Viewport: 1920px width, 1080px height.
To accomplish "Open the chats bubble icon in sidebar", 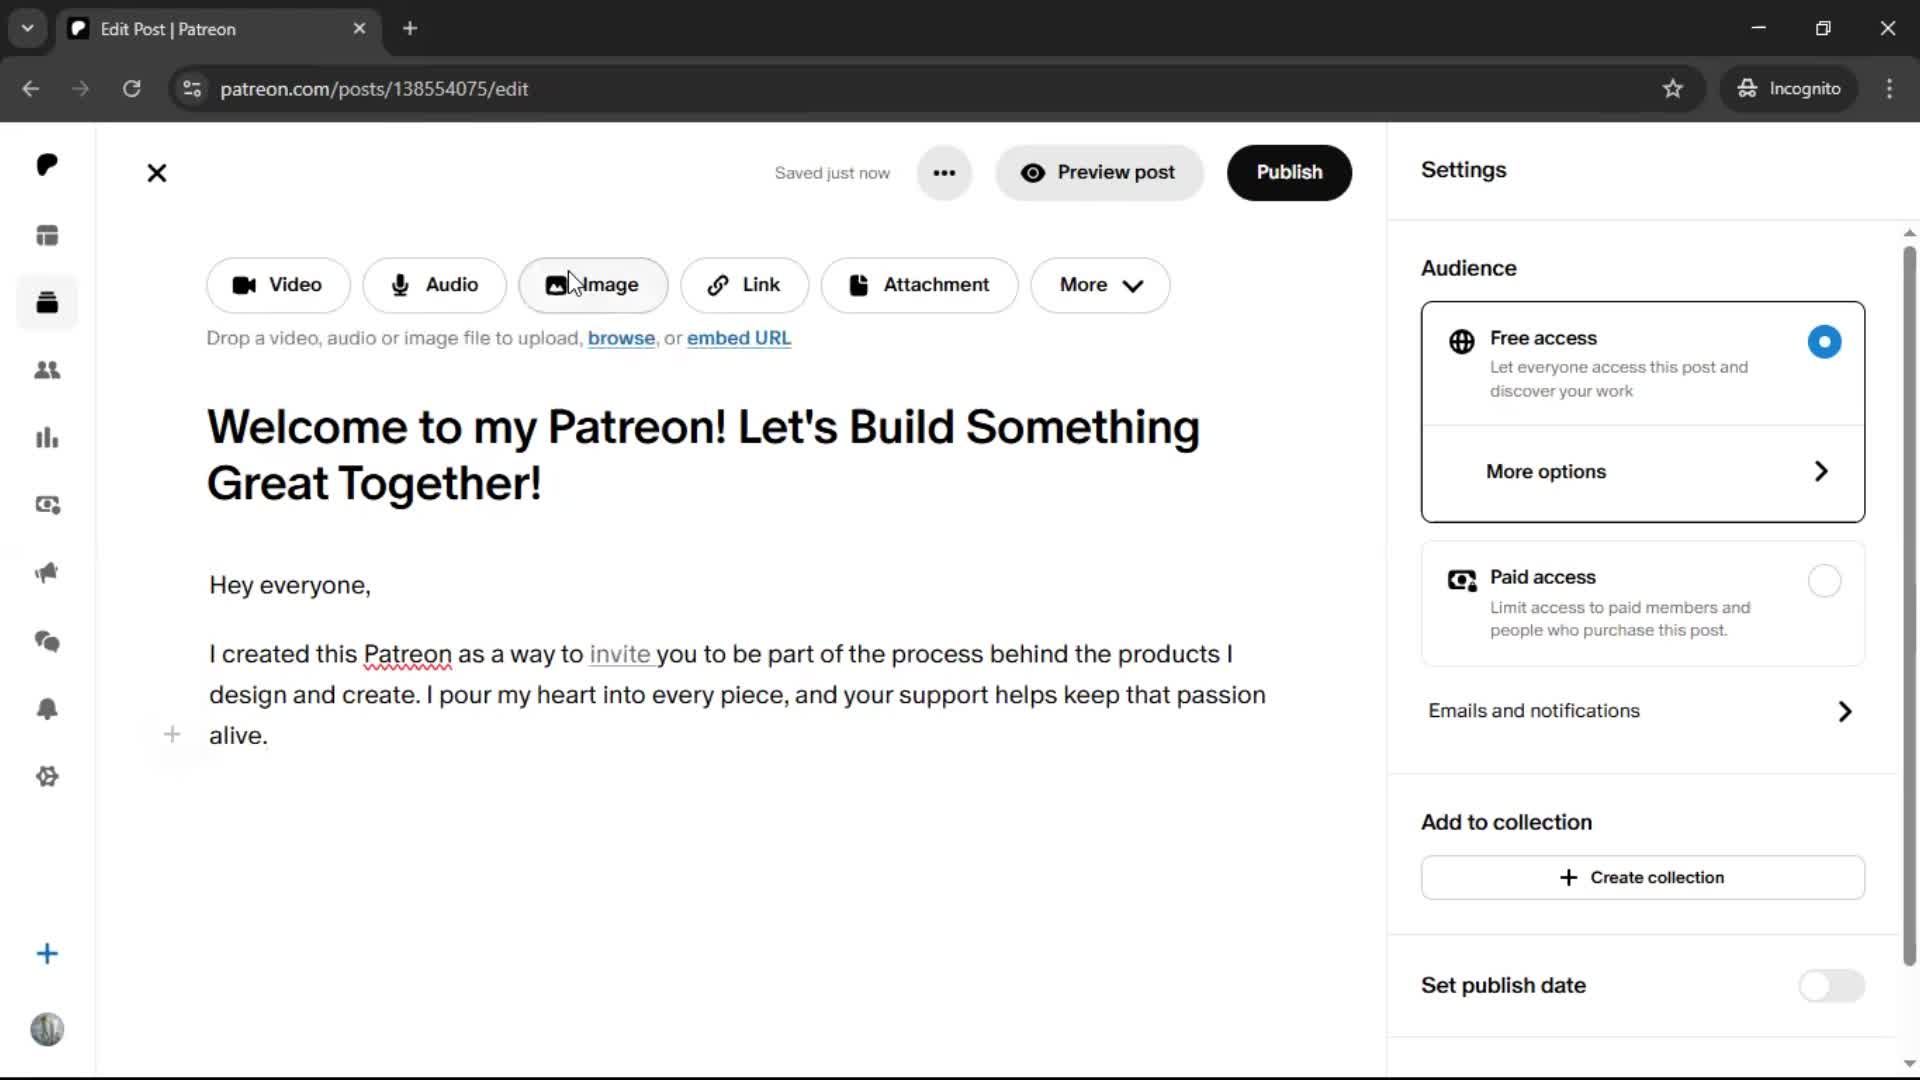I will tap(47, 641).
